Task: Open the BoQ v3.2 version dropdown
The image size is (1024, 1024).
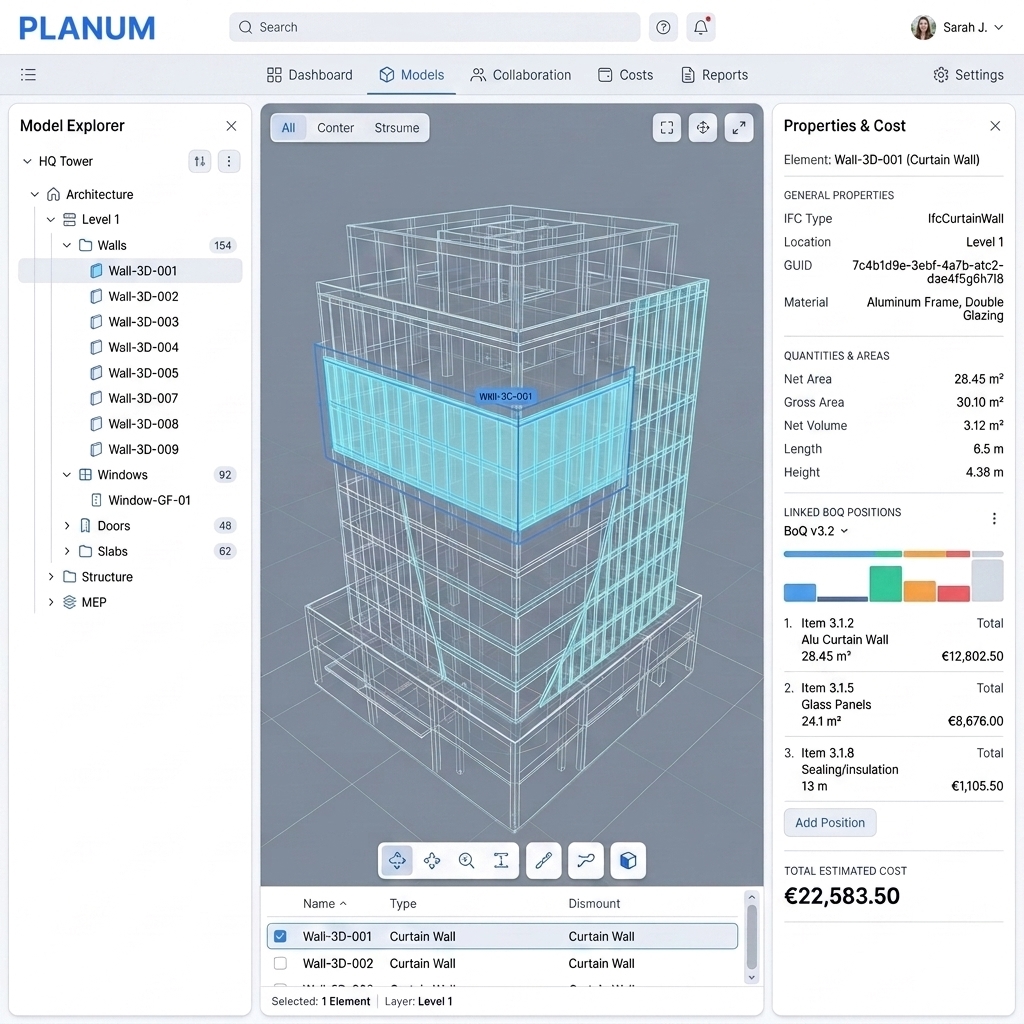Action: (816, 531)
